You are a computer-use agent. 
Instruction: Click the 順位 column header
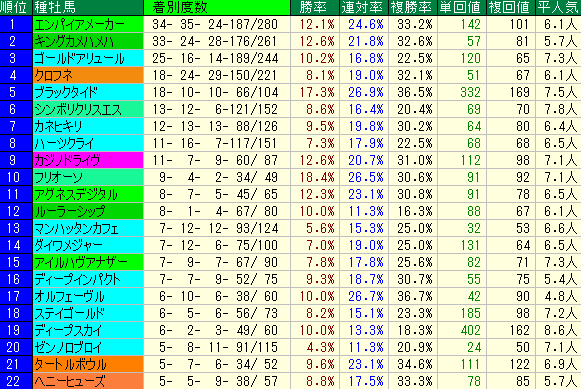pos(16,7)
